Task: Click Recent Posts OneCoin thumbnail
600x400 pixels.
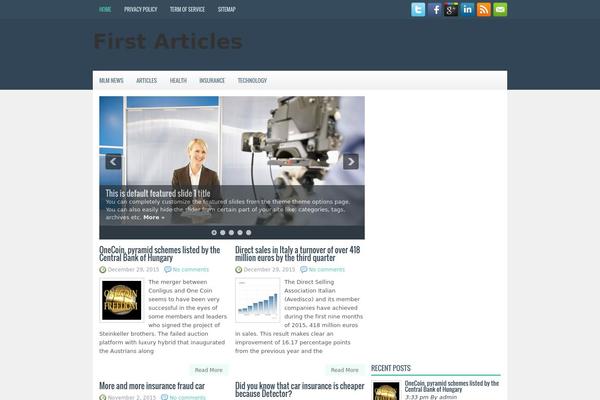Action: (x=386, y=391)
